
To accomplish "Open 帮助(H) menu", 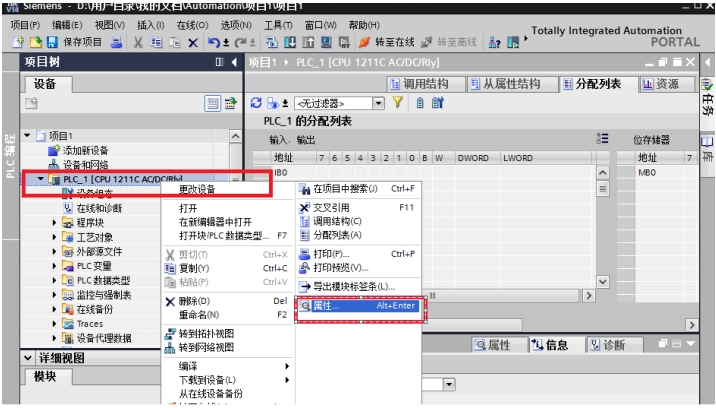I will [x=364, y=25].
